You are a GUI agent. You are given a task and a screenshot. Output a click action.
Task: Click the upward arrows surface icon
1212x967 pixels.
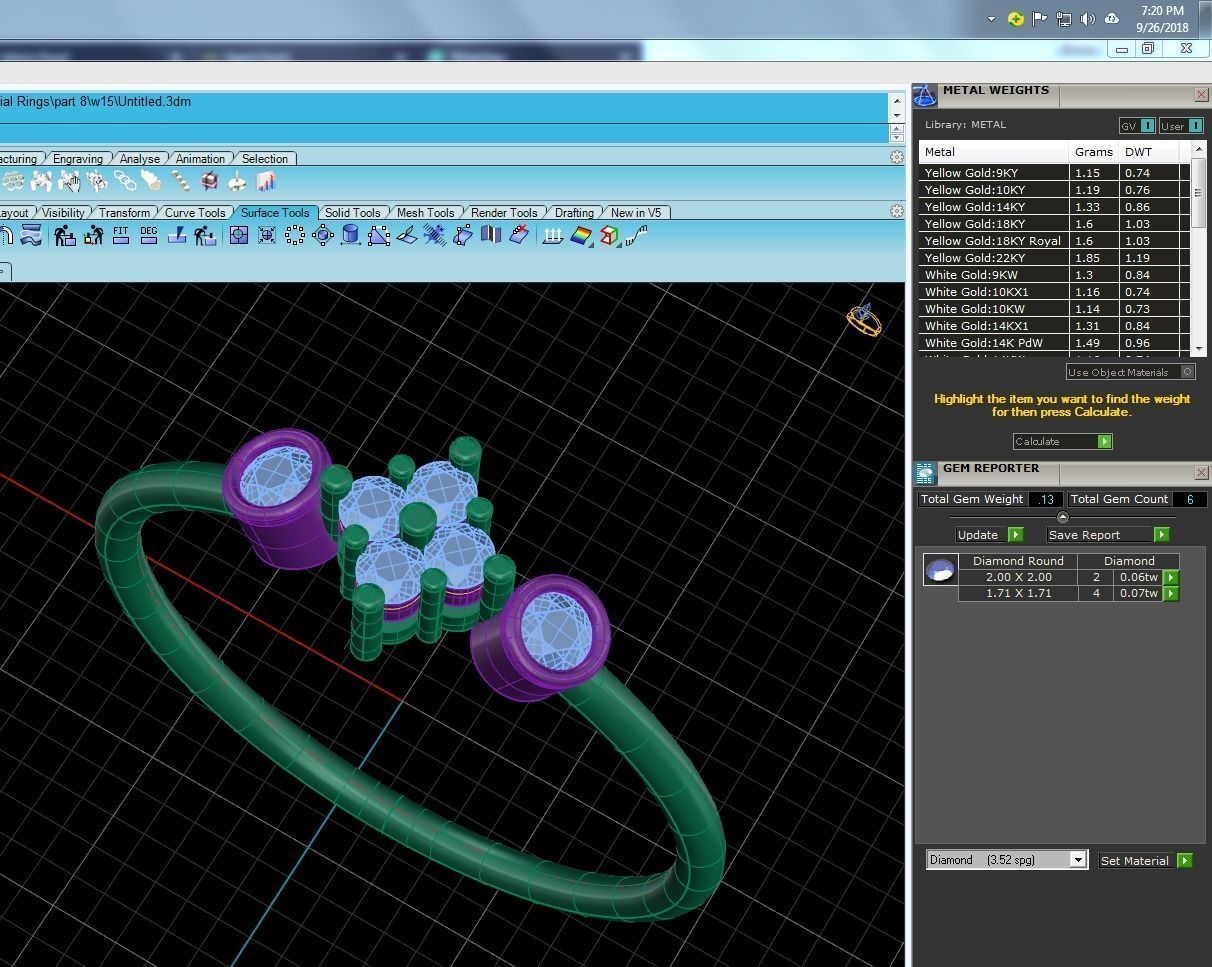point(553,235)
